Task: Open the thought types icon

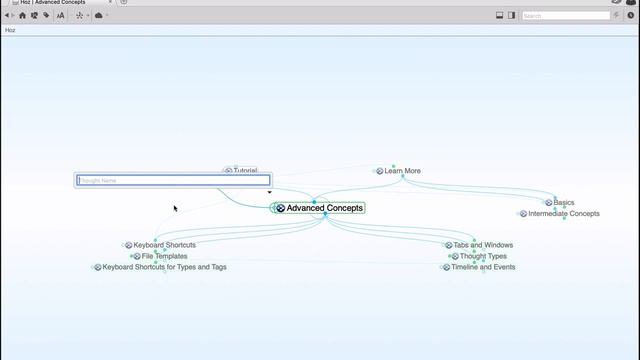Action: pos(34,16)
